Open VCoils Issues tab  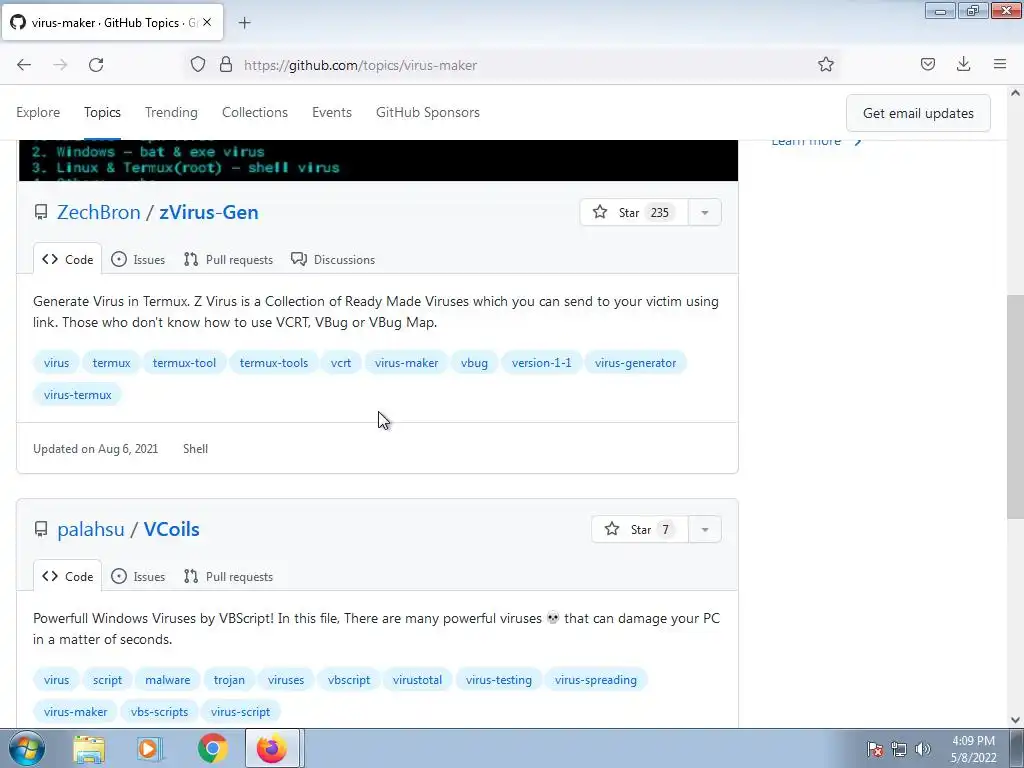click(138, 577)
